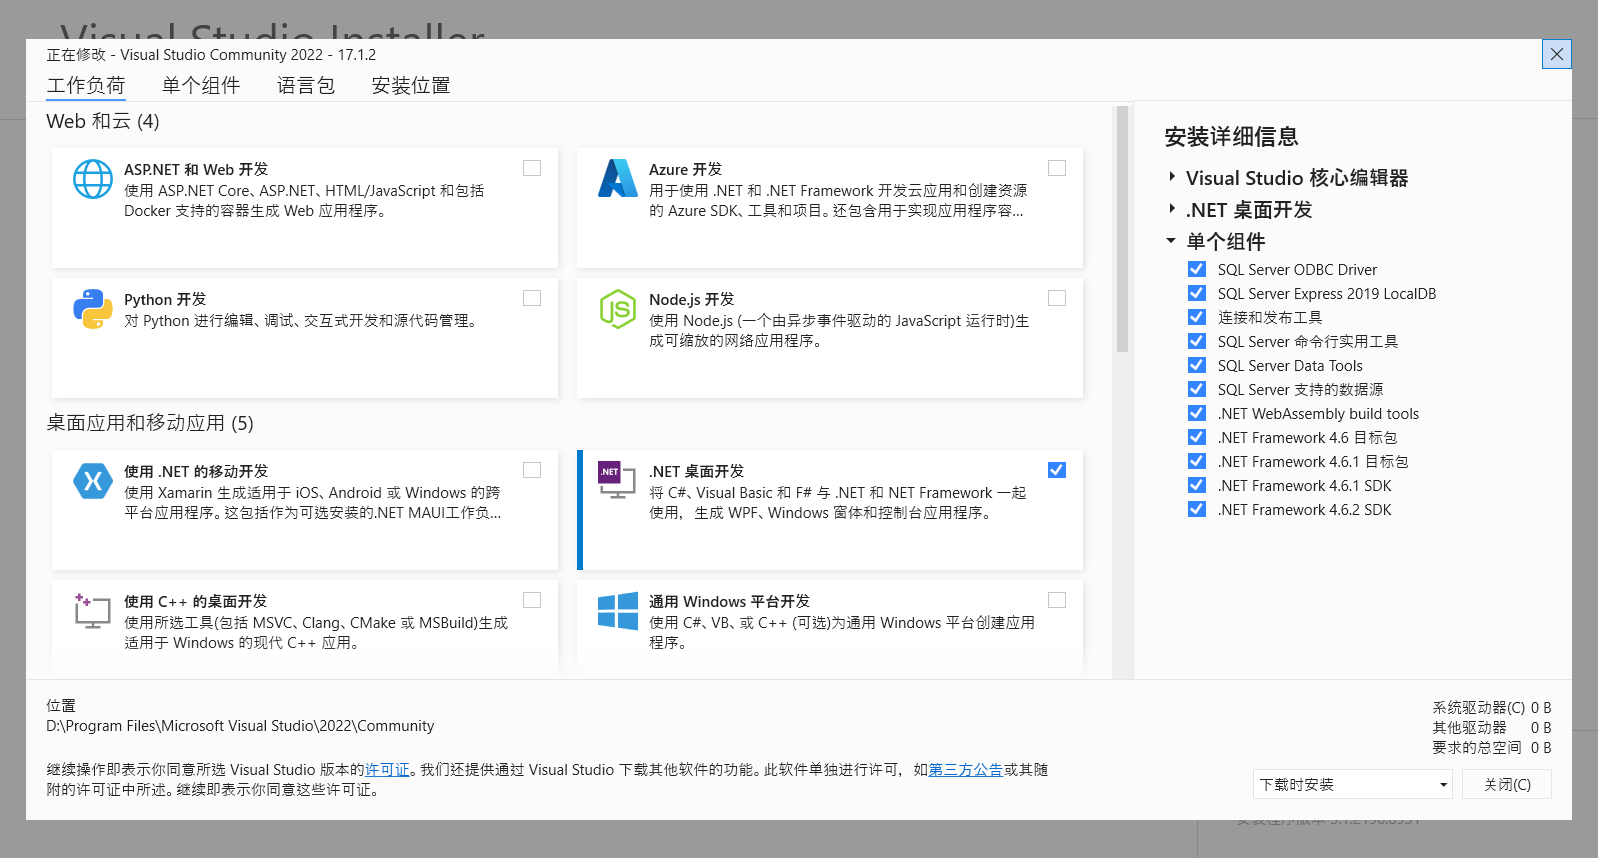Select the Azure 开发 card title
This screenshot has height=858, width=1598.
tap(685, 169)
